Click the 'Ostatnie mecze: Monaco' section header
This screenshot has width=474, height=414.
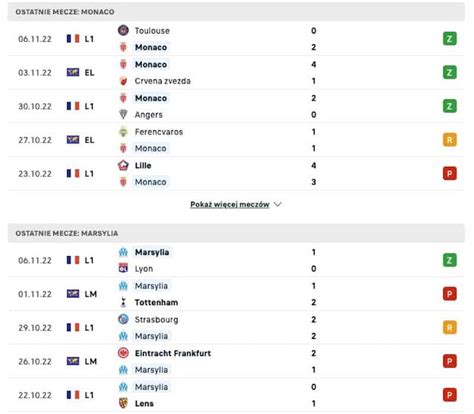coord(236,12)
